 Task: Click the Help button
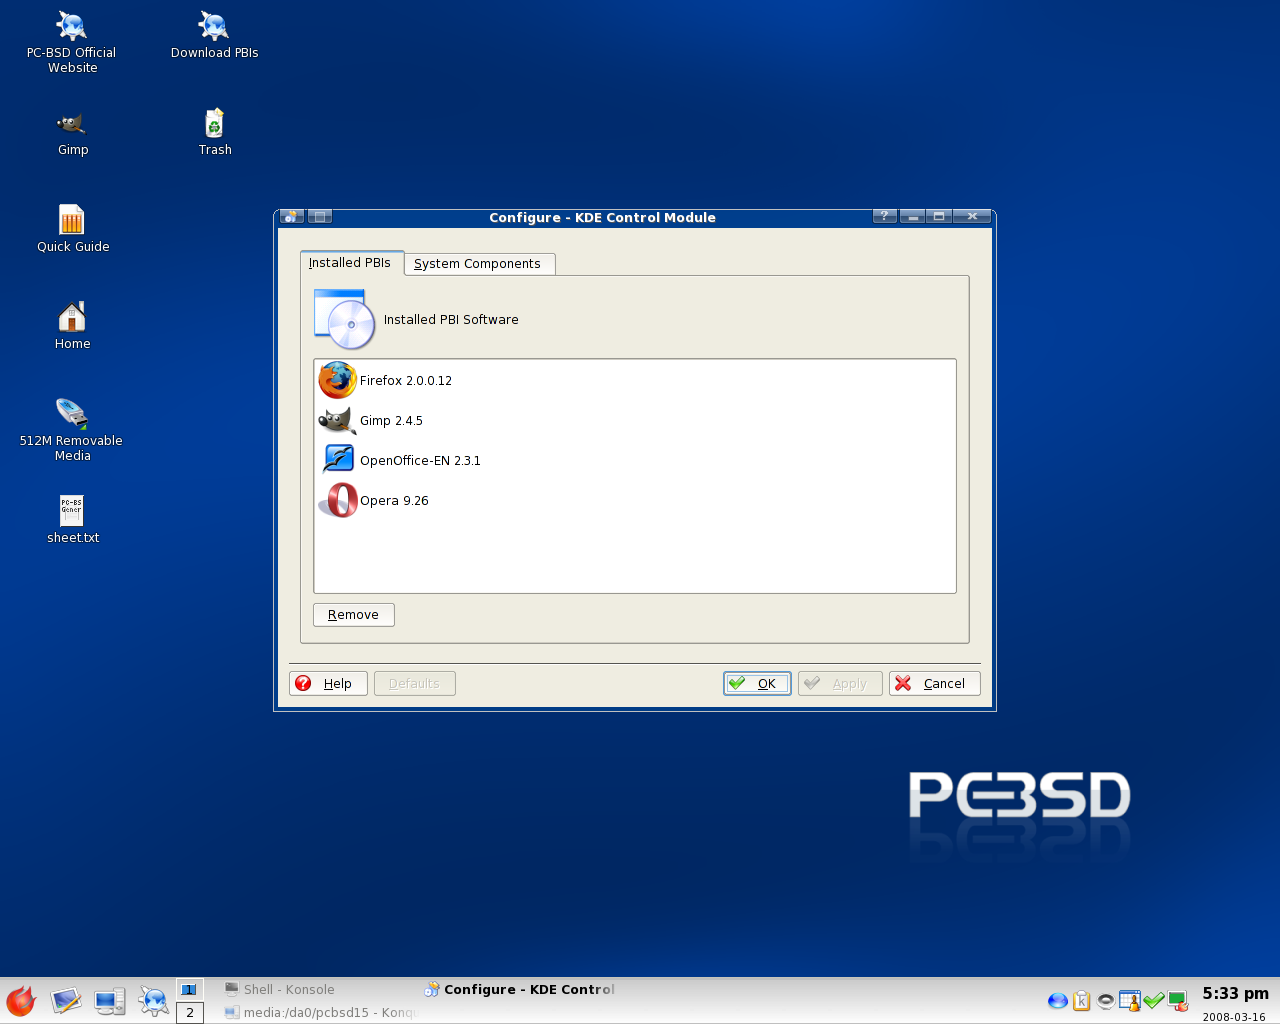(x=328, y=683)
